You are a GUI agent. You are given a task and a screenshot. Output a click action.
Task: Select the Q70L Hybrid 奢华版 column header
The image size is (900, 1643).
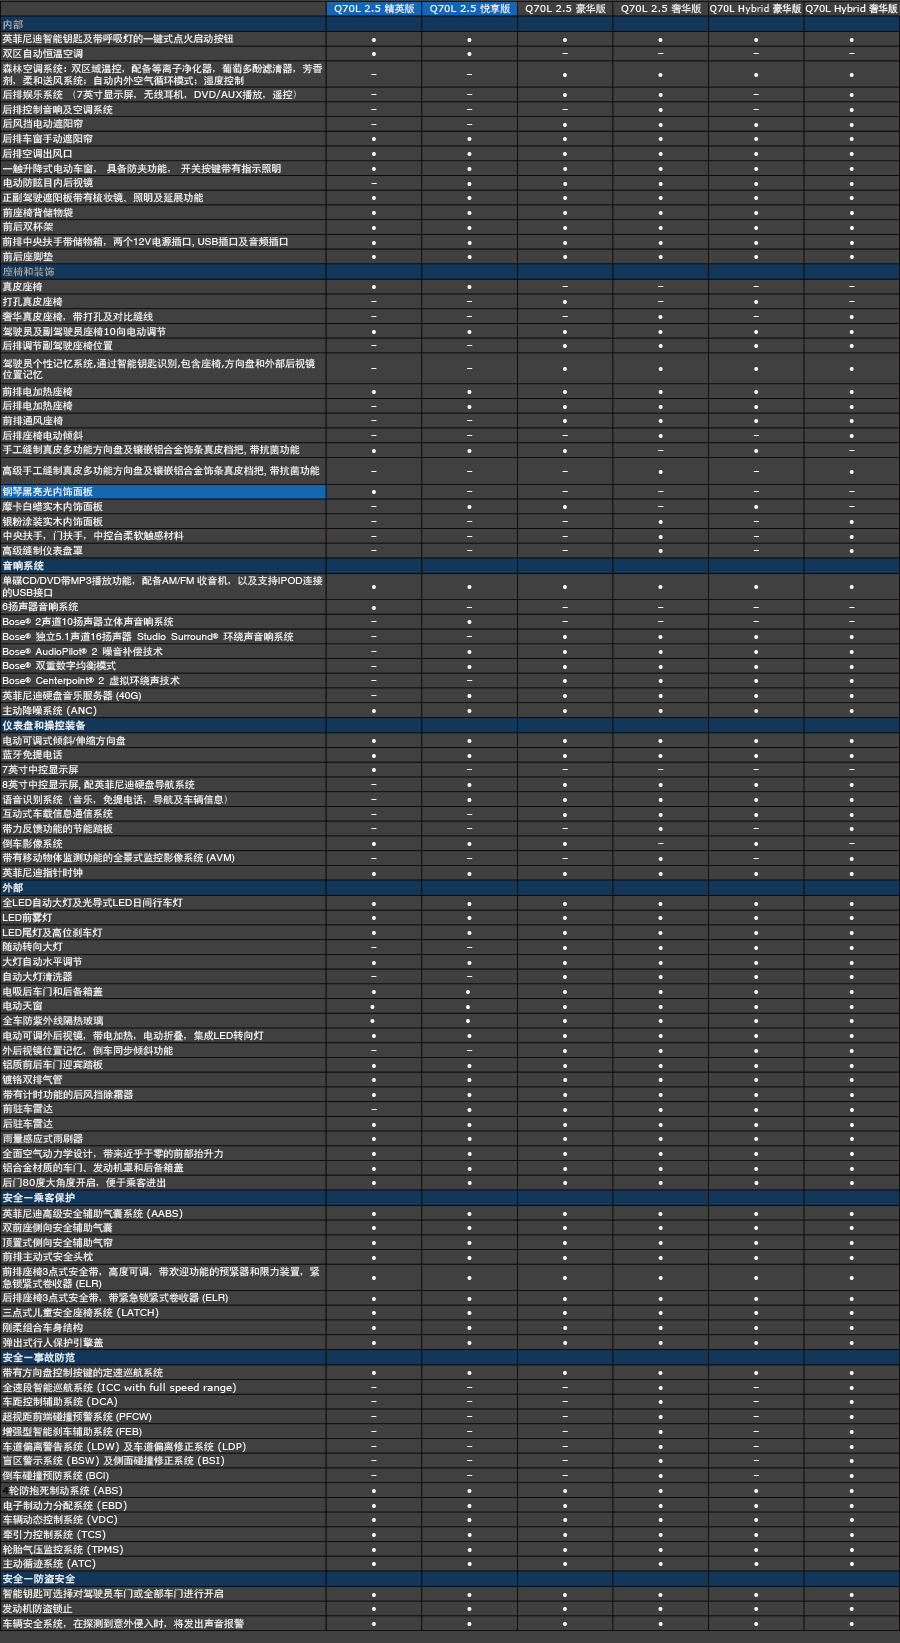tap(851, 9)
